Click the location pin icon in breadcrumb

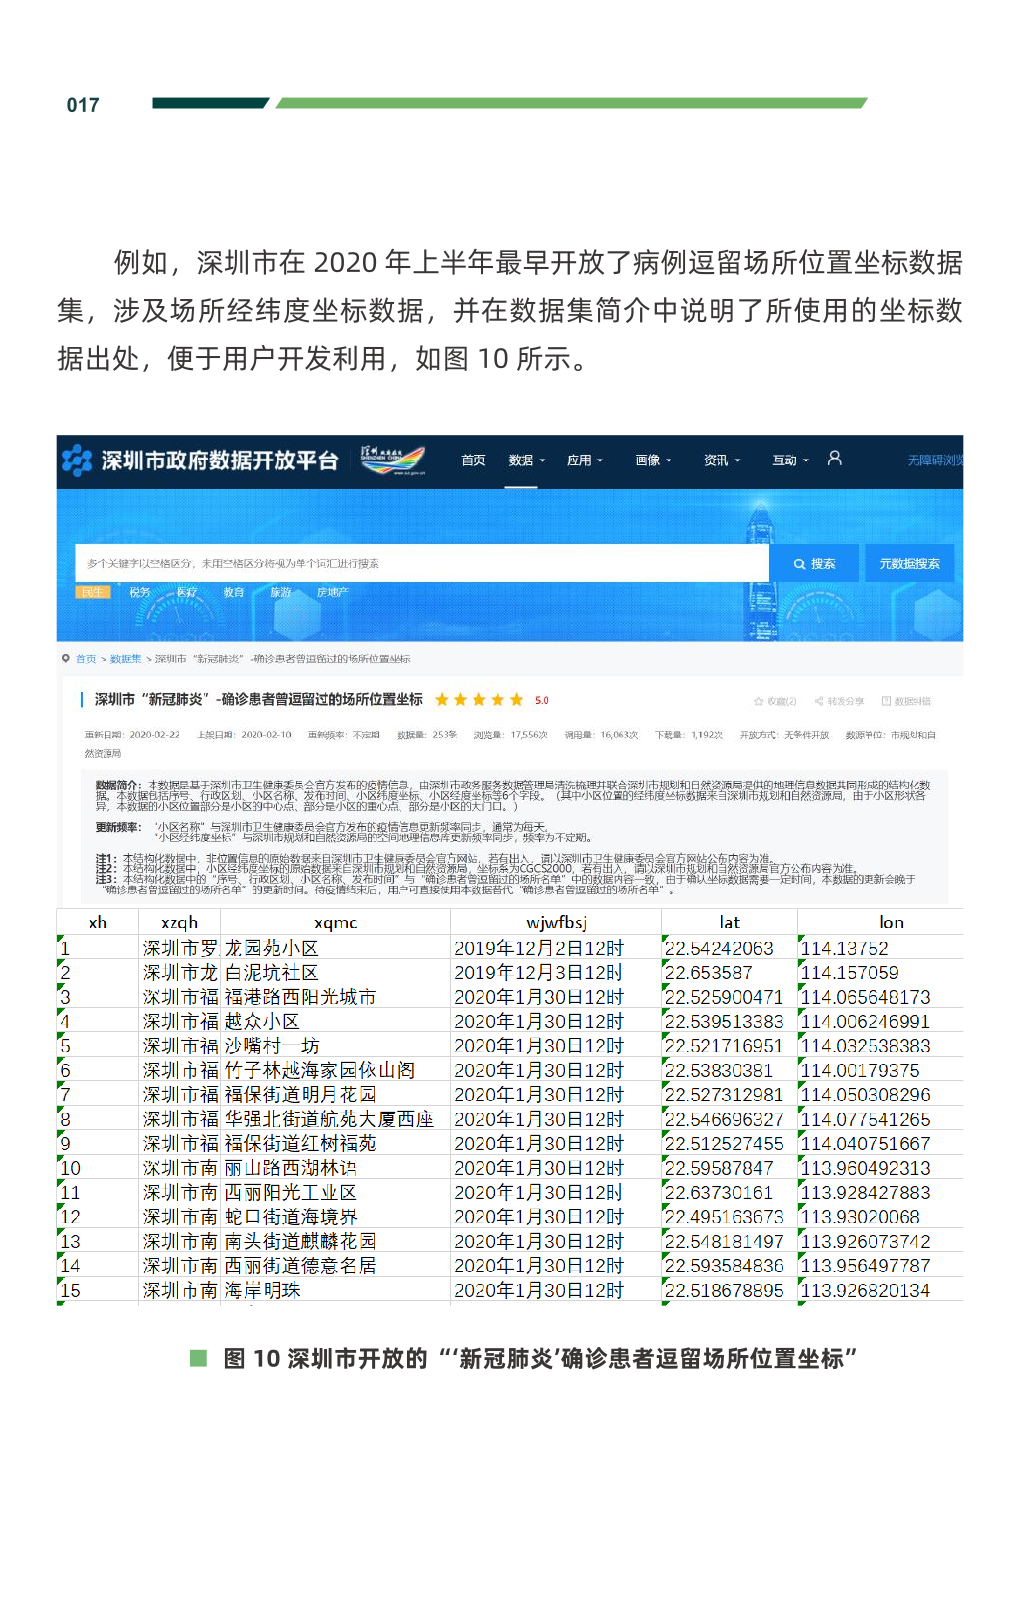66,659
